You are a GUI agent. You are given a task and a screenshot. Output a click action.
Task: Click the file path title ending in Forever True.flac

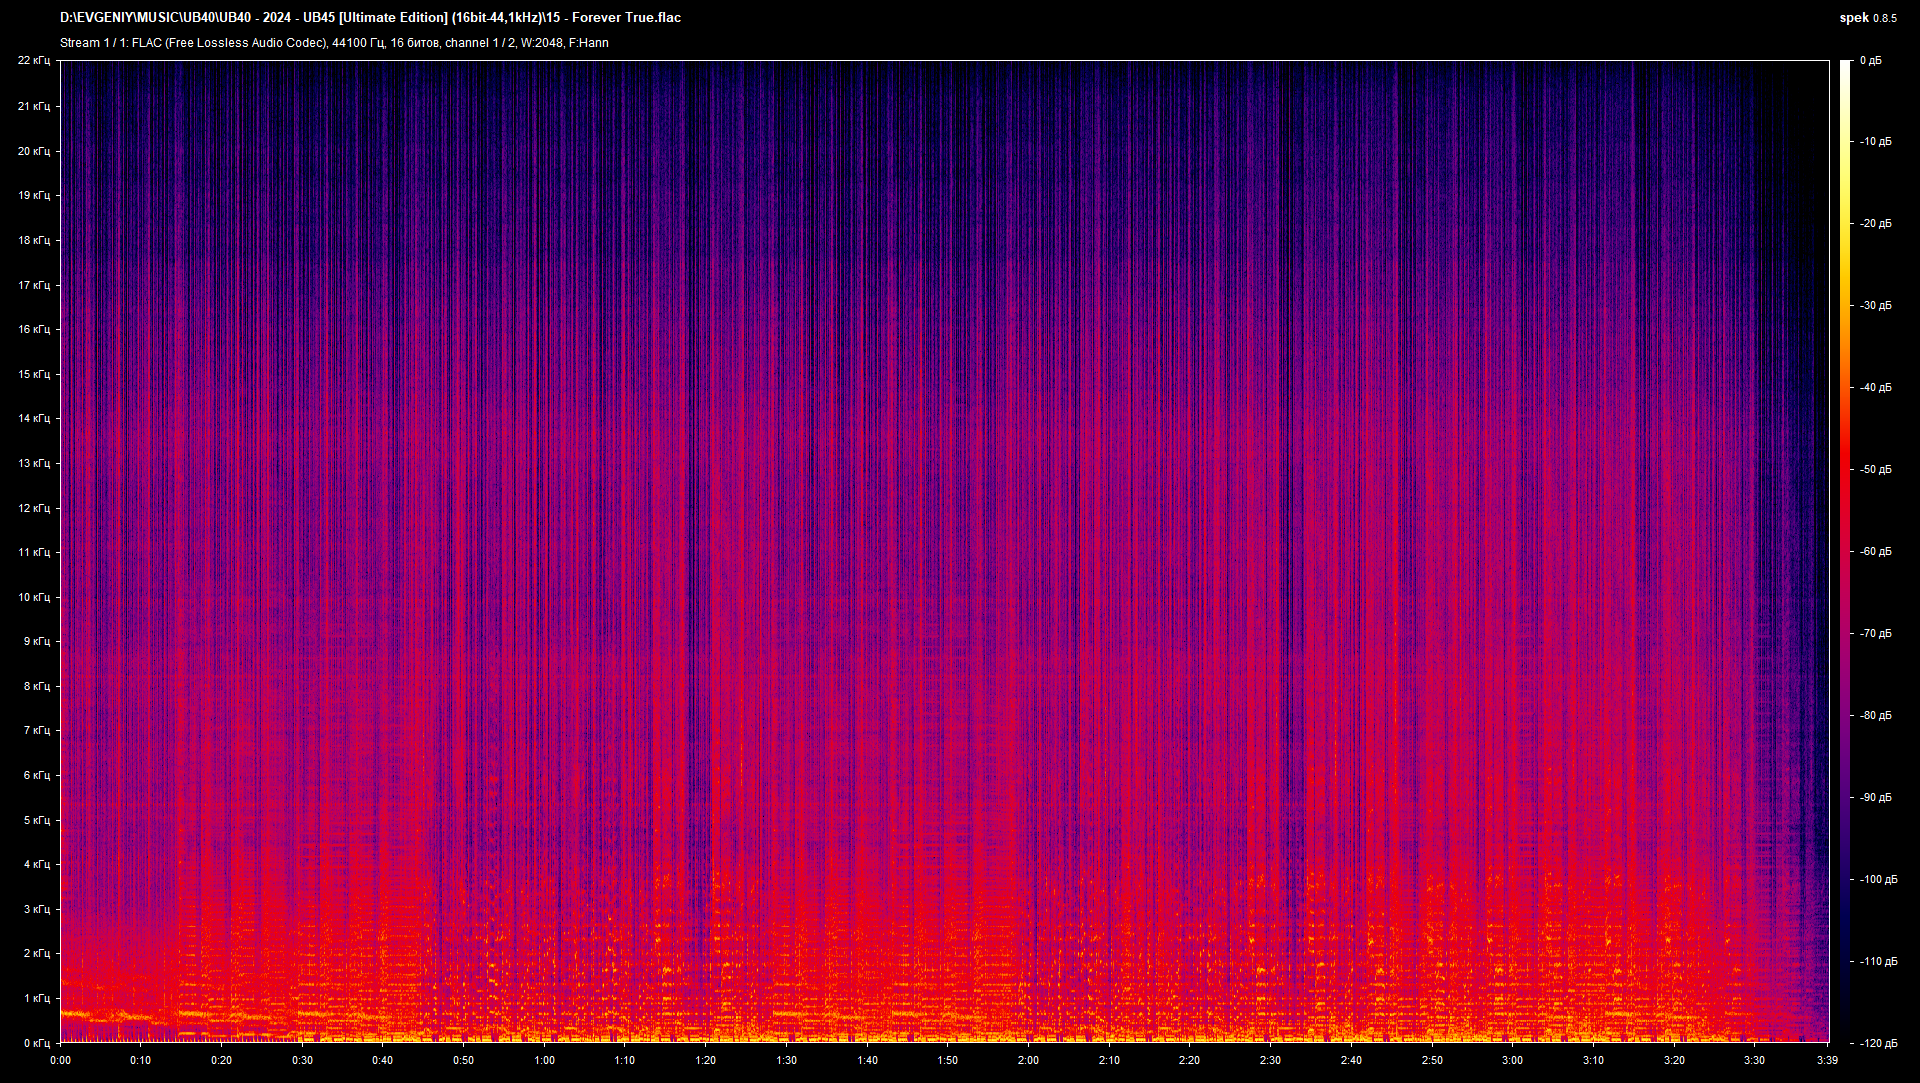click(370, 18)
